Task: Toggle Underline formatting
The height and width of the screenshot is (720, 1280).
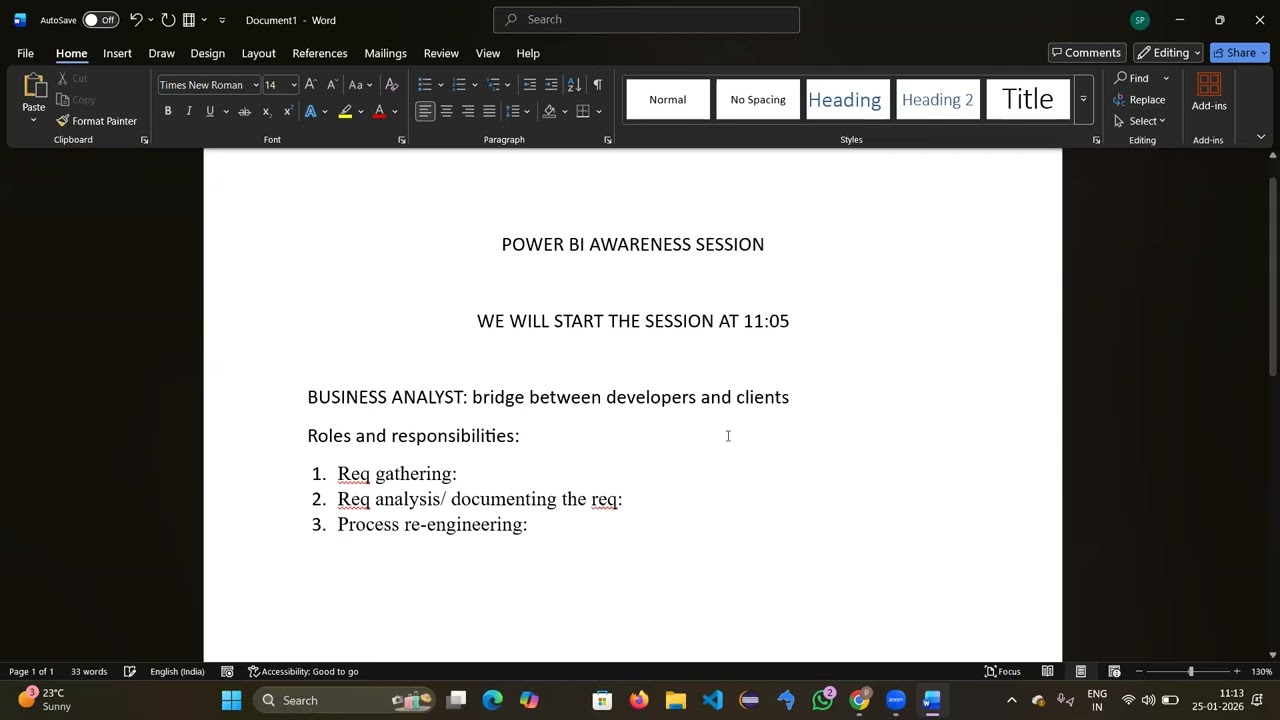Action: pos(210,111)
